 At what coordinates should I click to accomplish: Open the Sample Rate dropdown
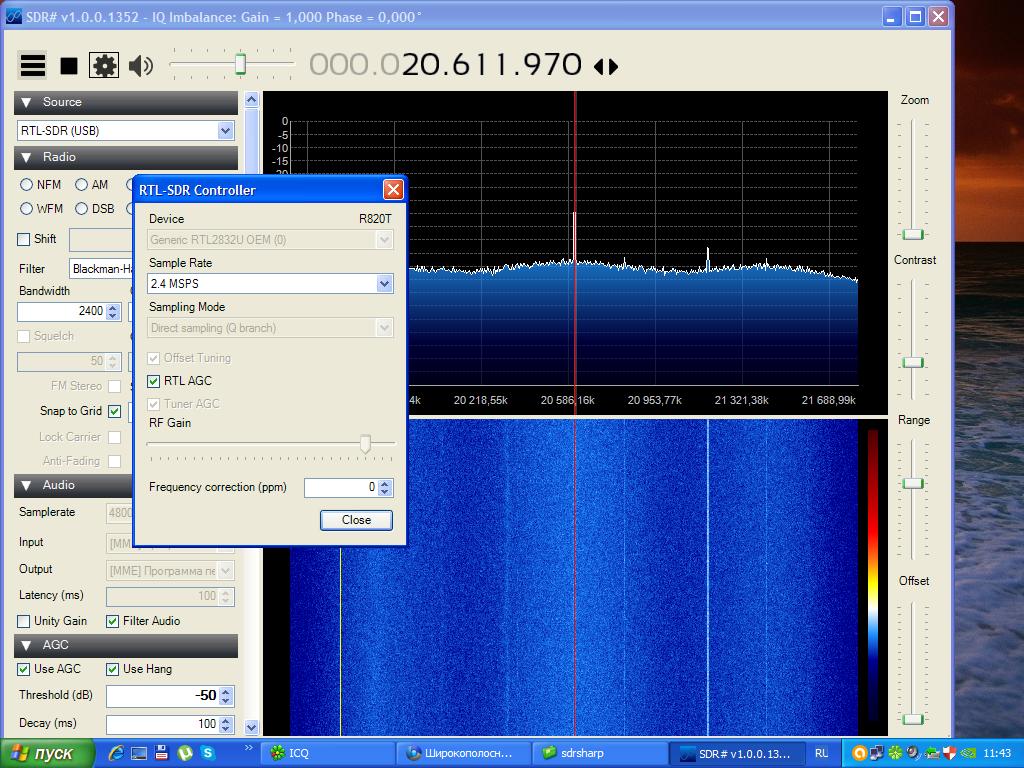384,283
